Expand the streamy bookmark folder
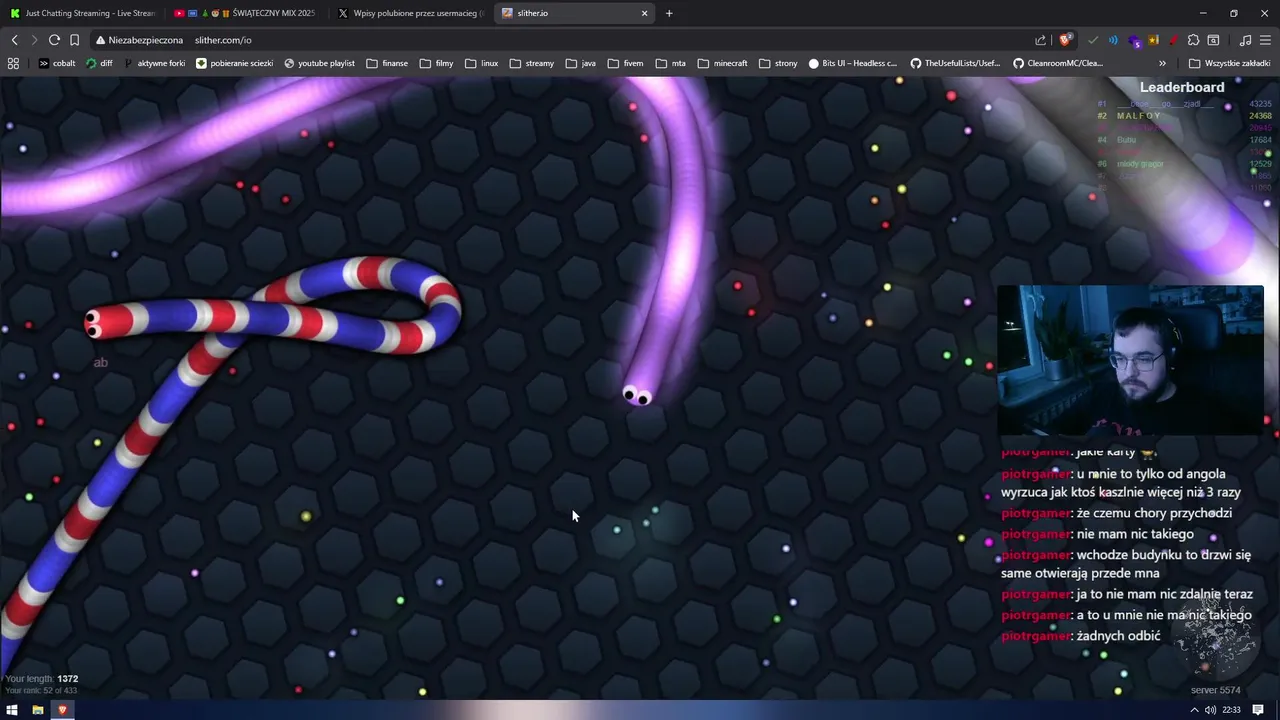The image size is (1280, 720). tap(532, 63)
